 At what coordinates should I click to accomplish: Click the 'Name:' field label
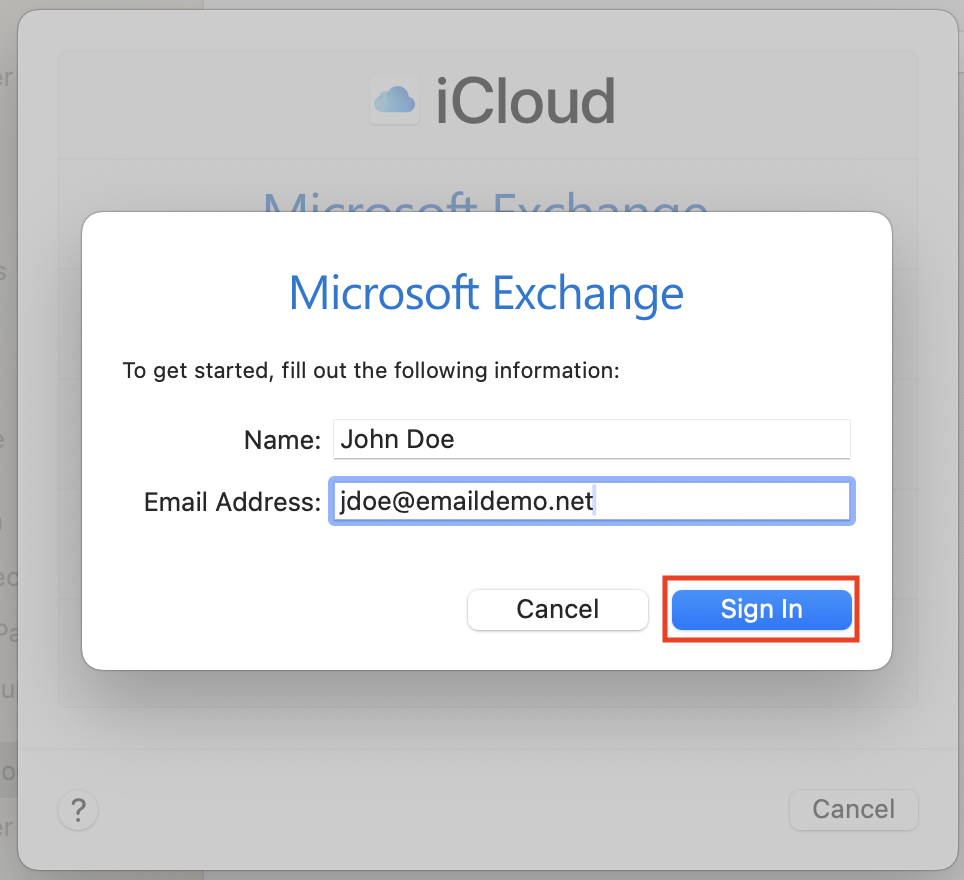click(282, 440)
